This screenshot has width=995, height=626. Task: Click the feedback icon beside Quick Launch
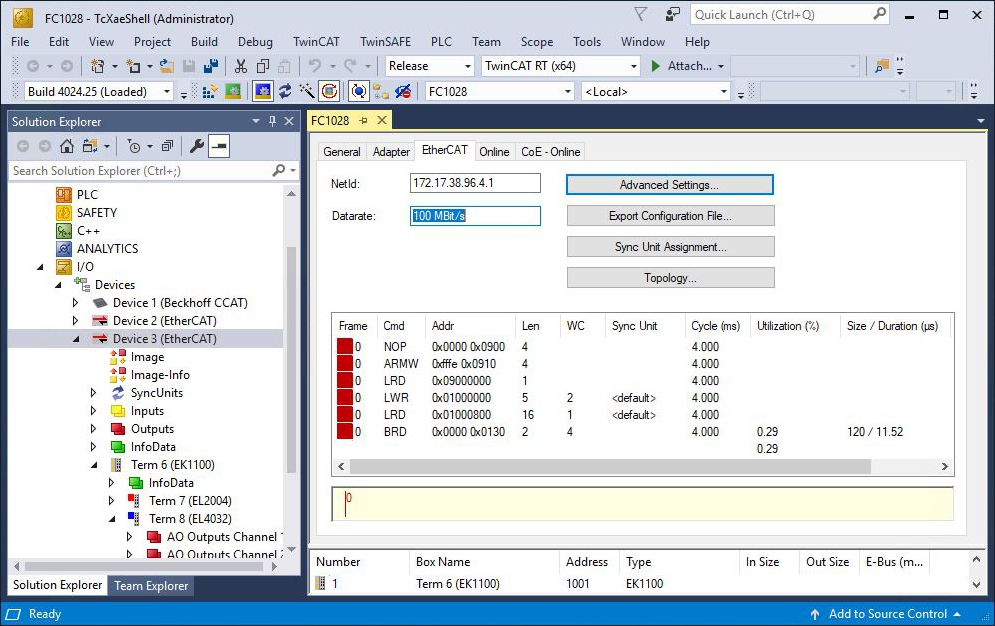click(x=672, y=15)
